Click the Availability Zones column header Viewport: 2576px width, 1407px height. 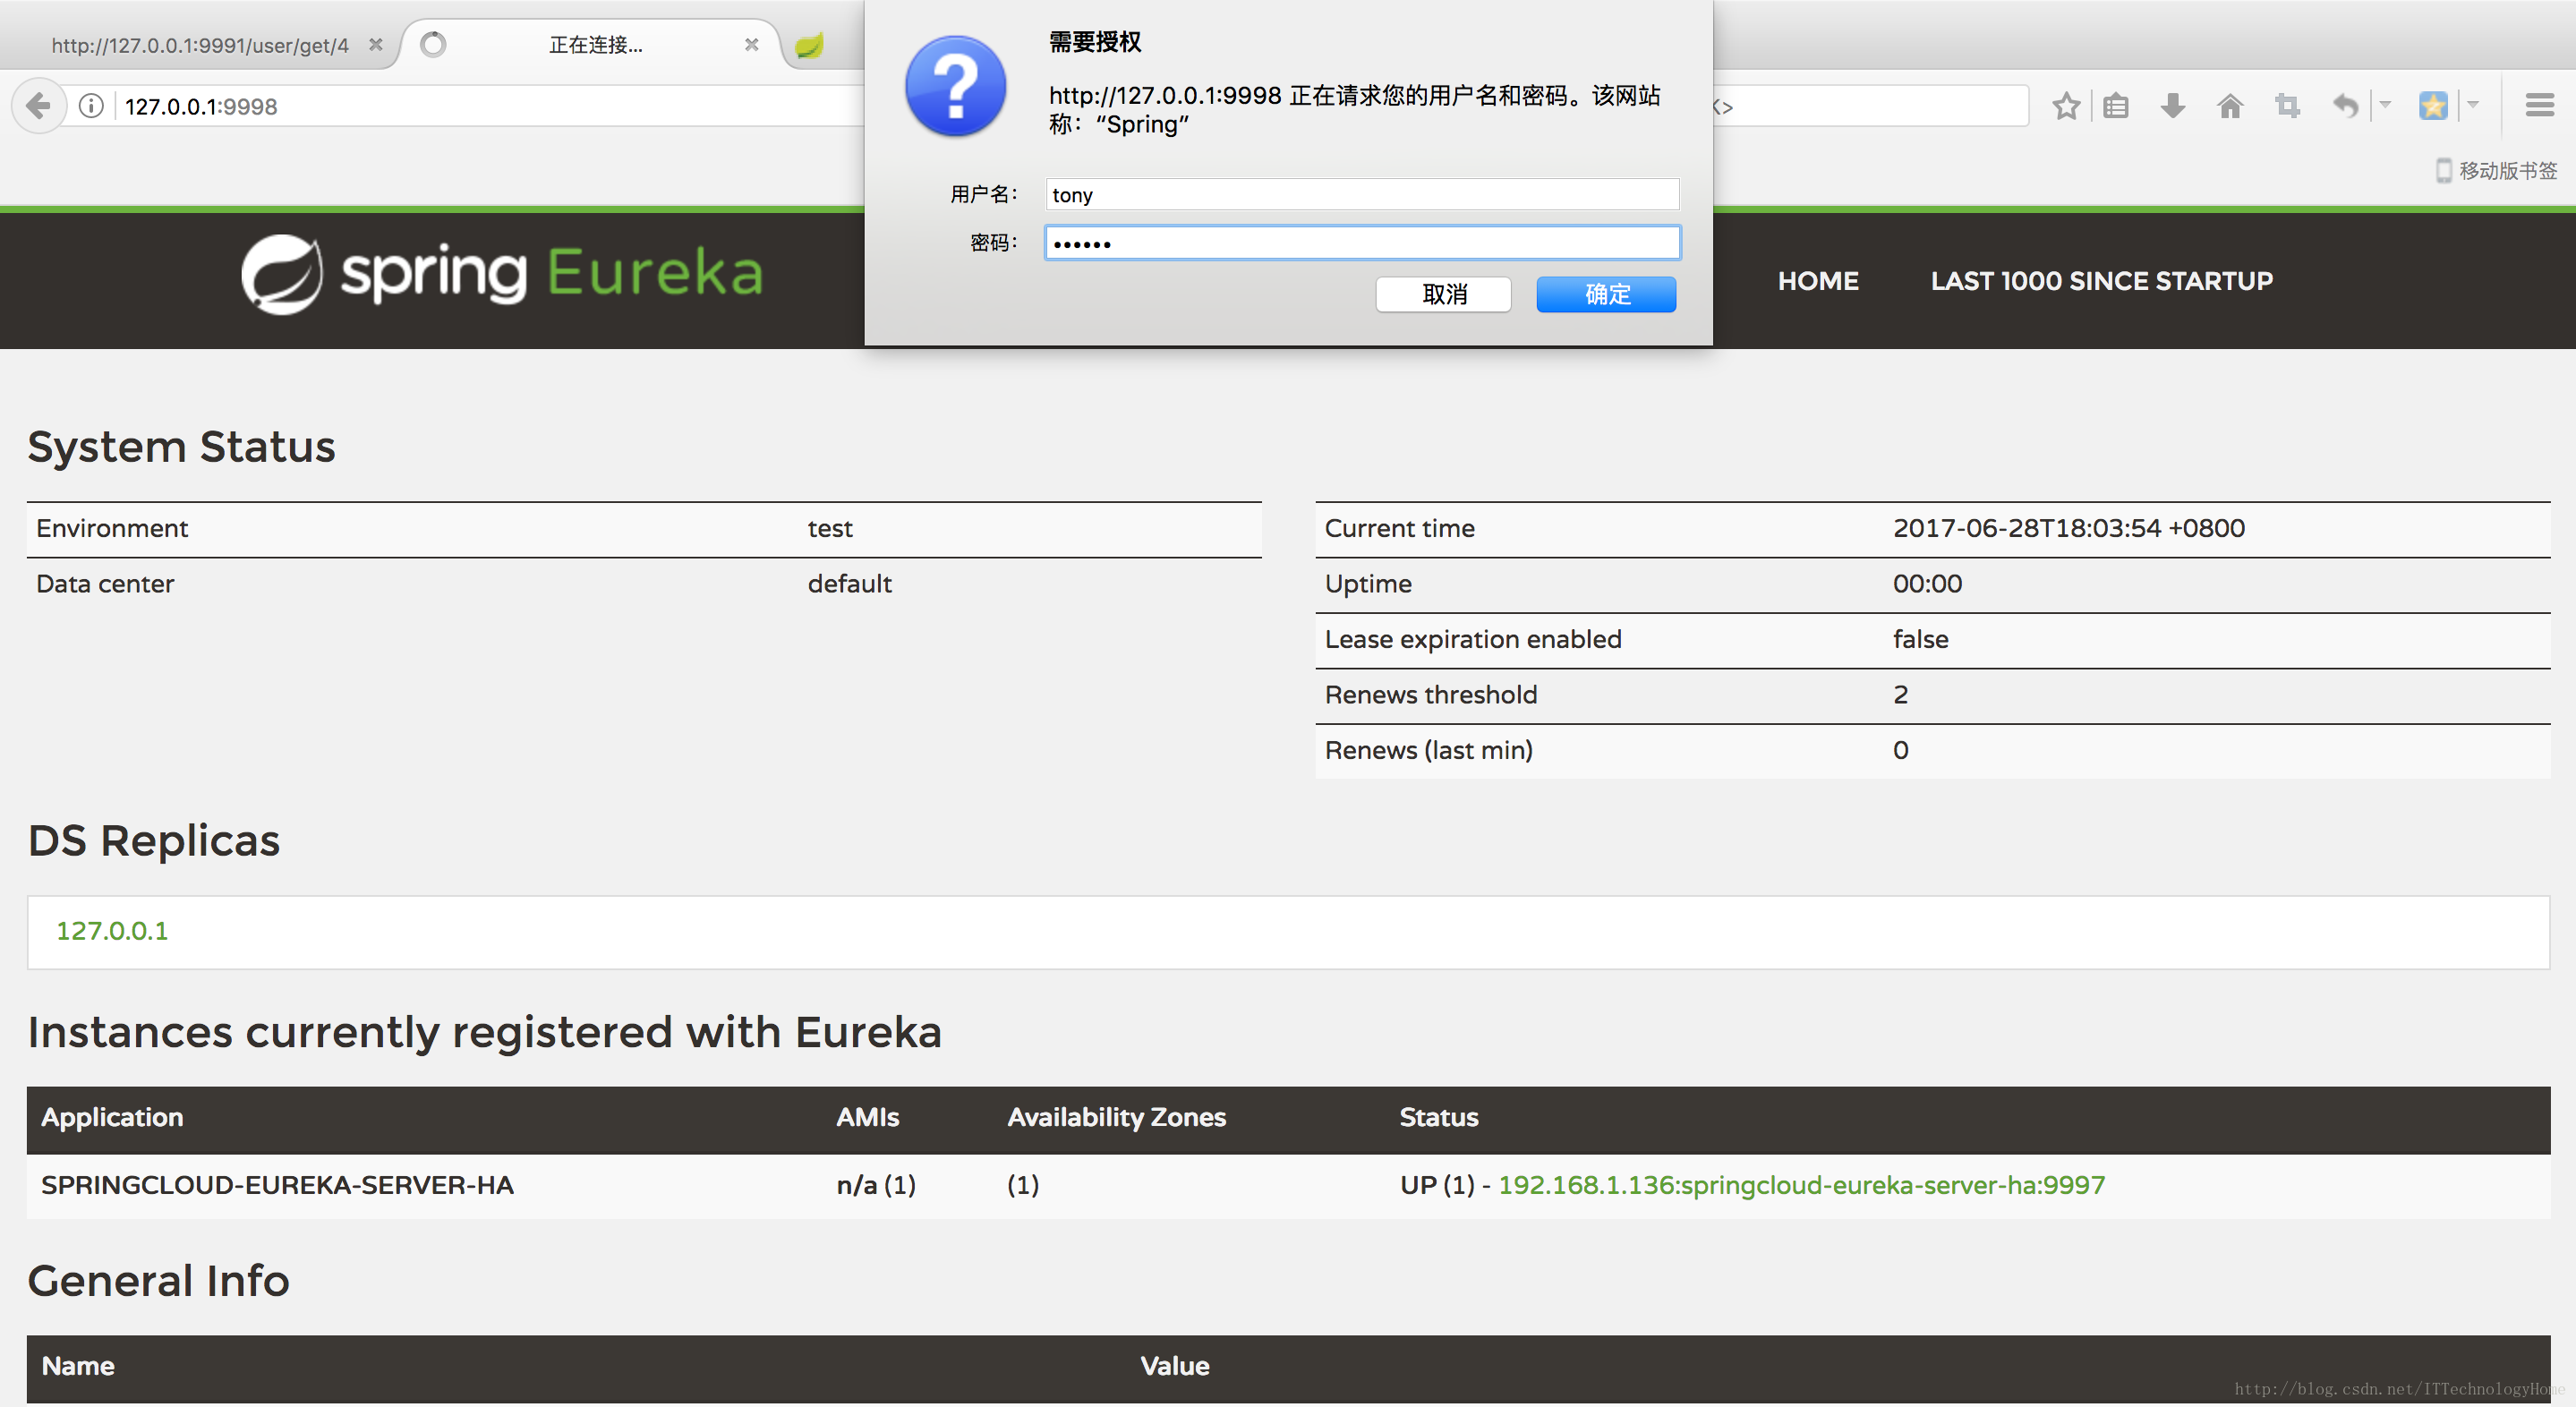point(1116,1117)
